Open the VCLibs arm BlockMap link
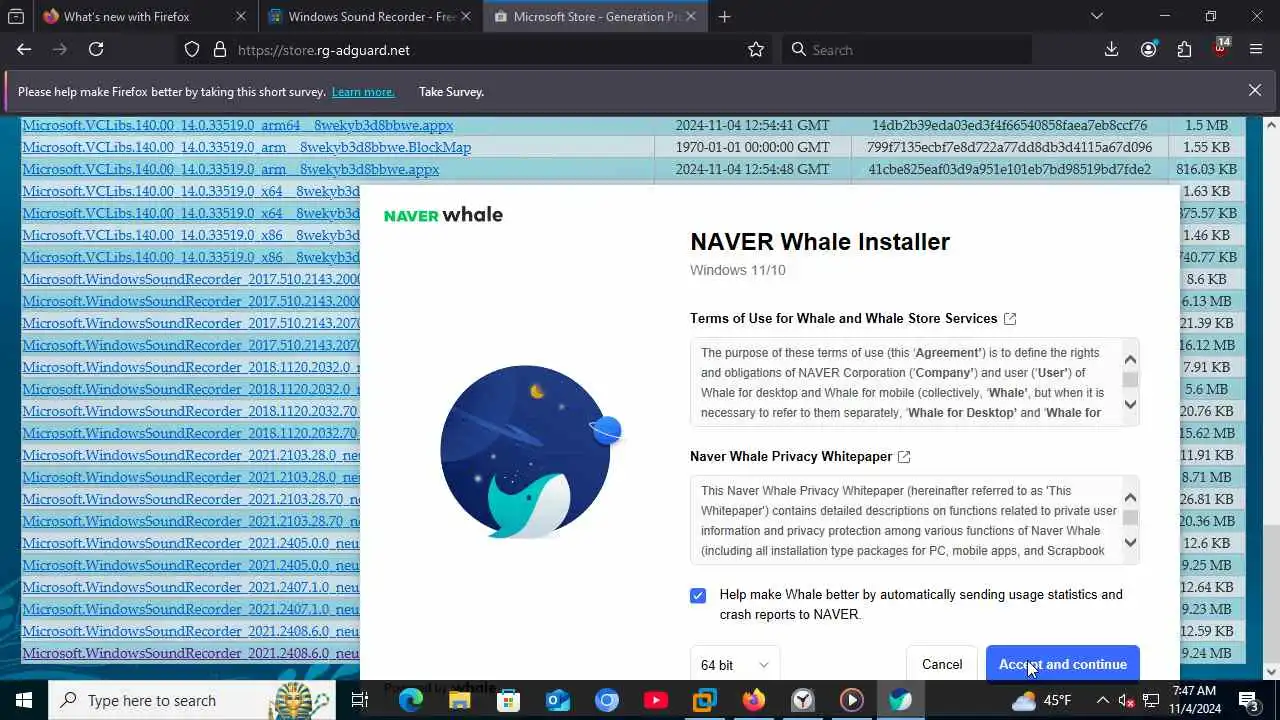1280x720 pixels. (247, 147)
